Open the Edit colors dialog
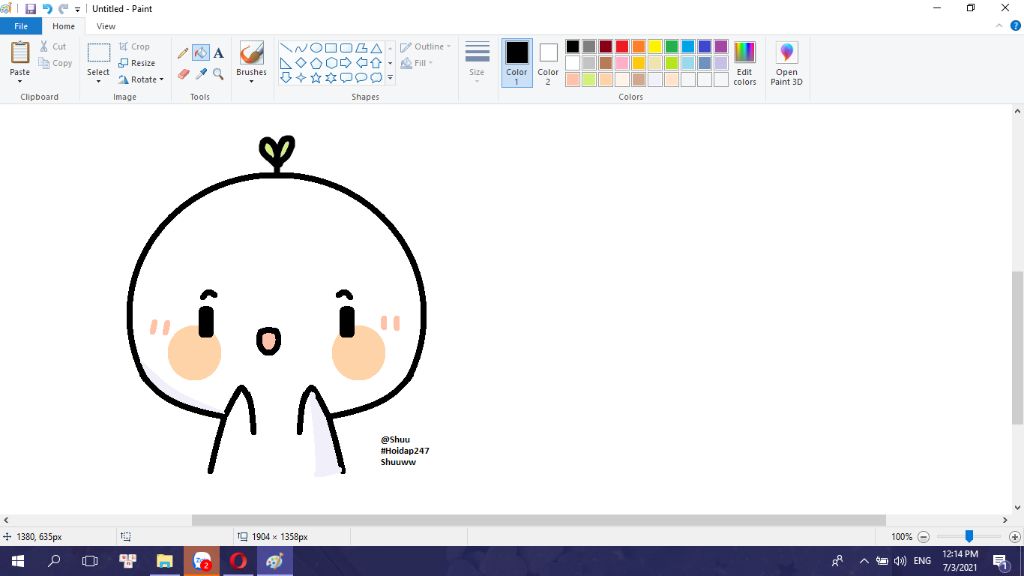This screenshot has width=1024, height=576. point(744,63)
